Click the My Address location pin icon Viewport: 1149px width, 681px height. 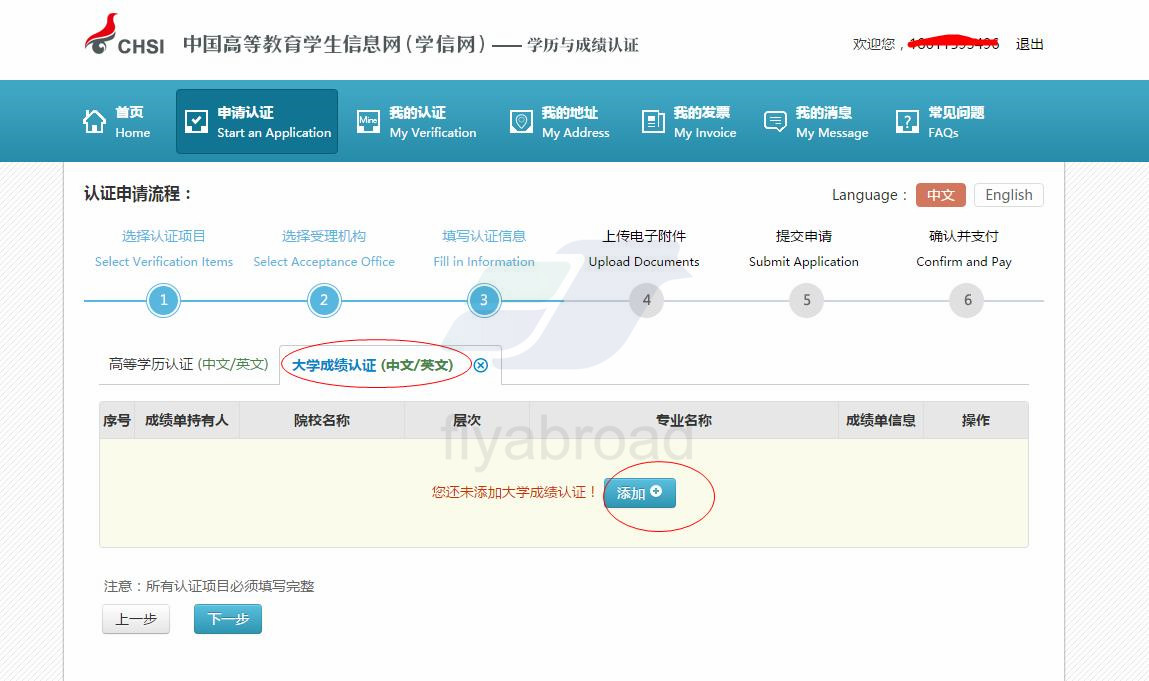[521, 122]
